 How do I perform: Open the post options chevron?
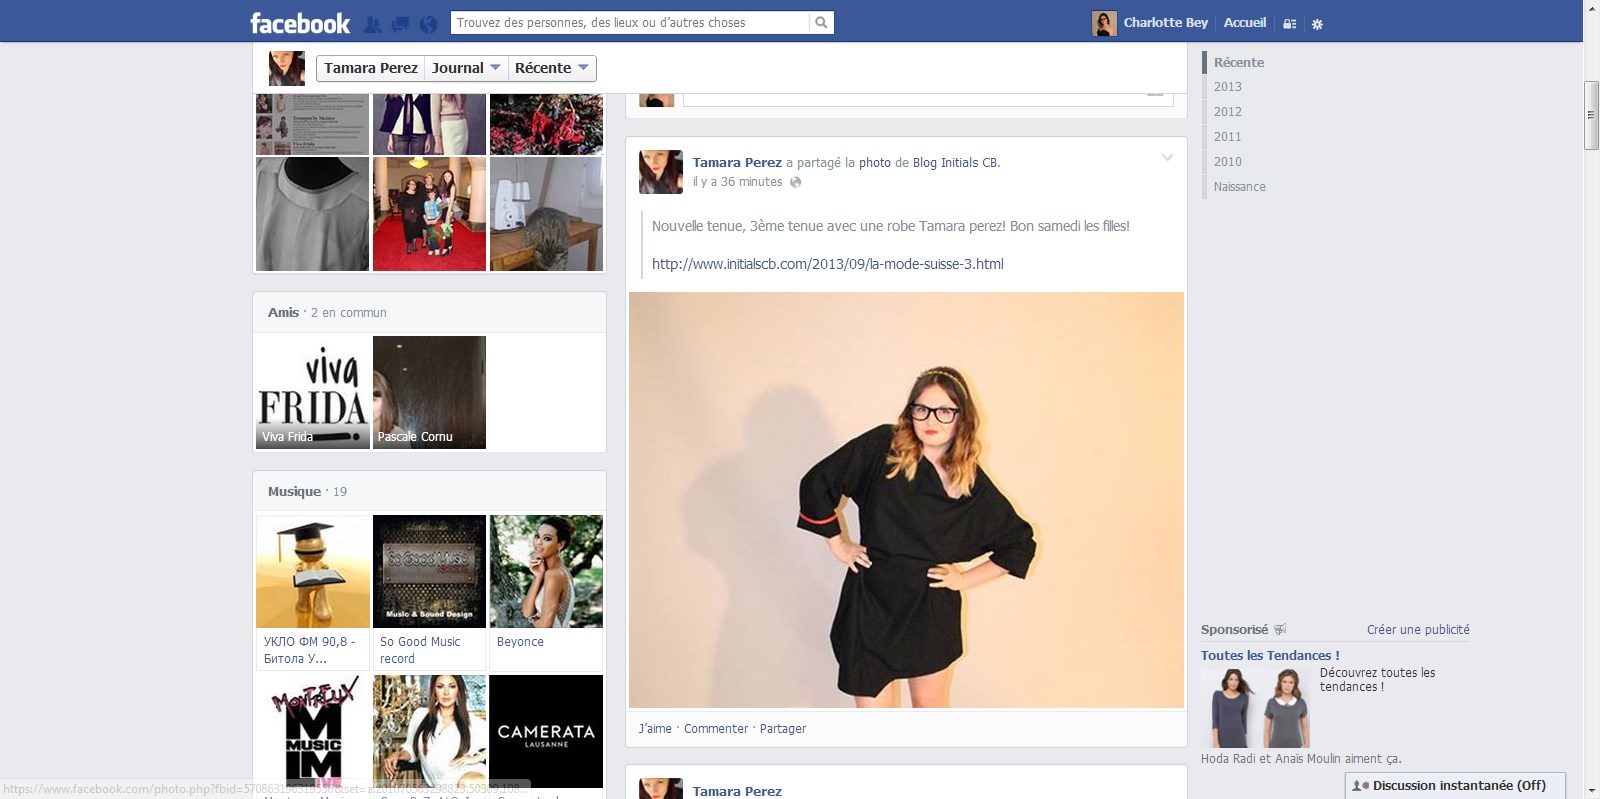point(1167,158)
